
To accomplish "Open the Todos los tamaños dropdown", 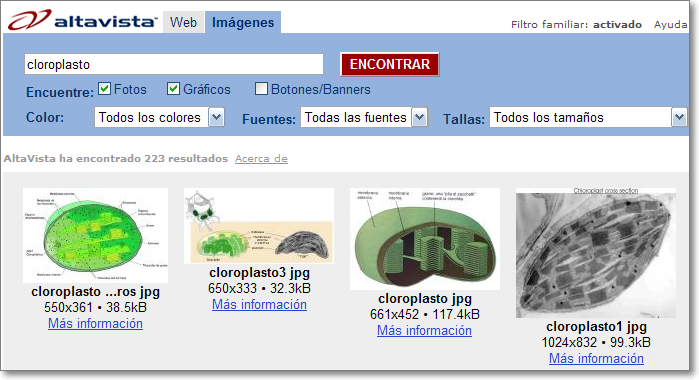I will point(588,117).
